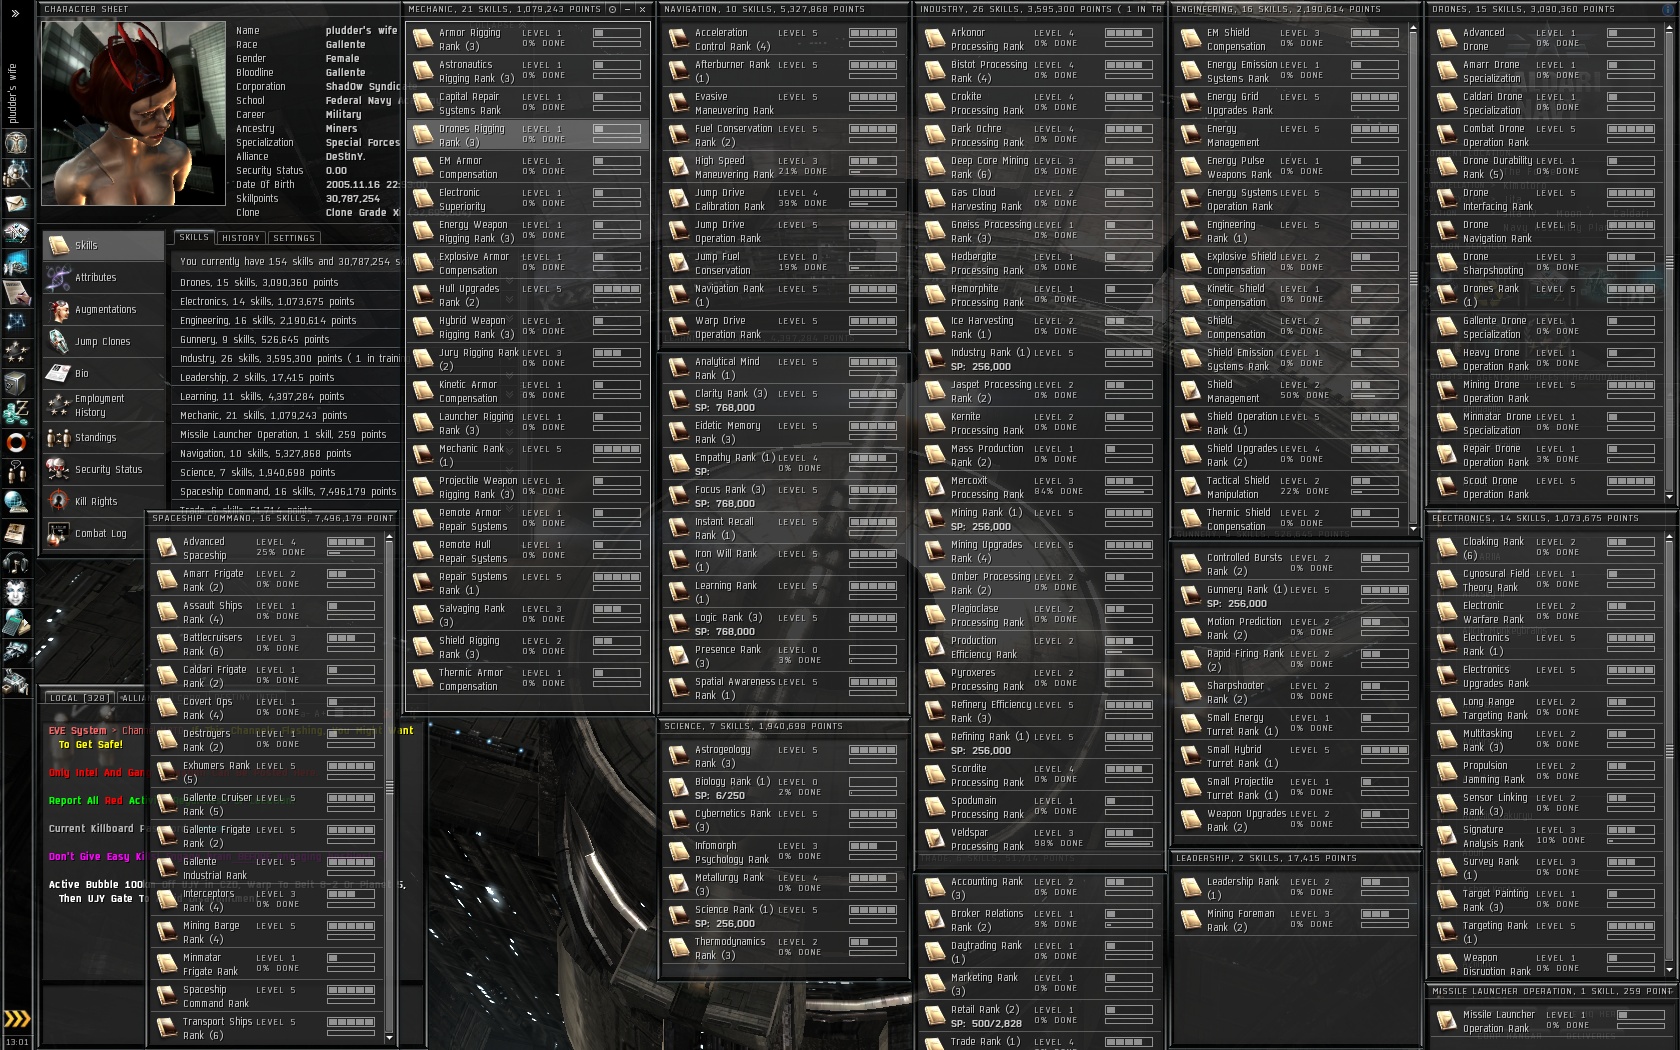Switch to the History tab
The height and width of the screenshot is (1050, 1680).
pos(241,238)
